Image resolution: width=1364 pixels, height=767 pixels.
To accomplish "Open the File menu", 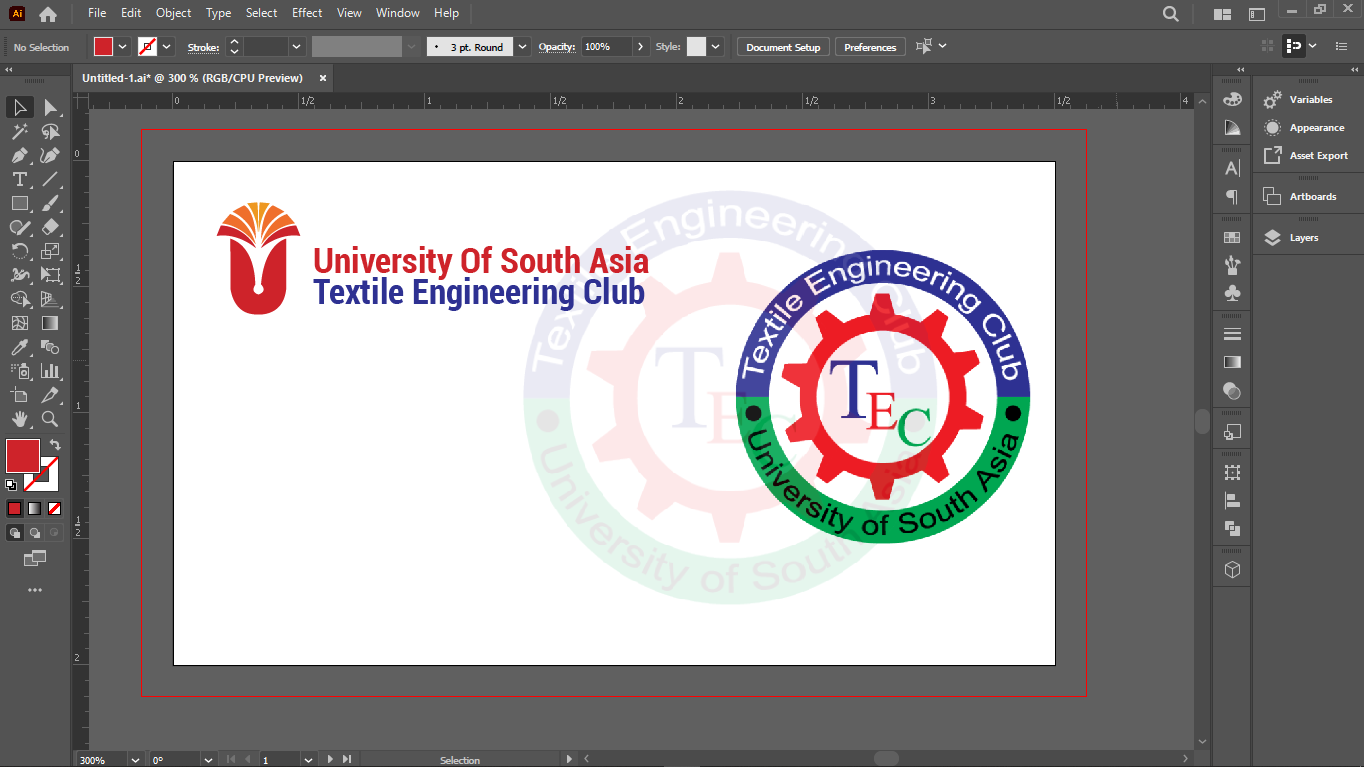I will tap(97, 13).
